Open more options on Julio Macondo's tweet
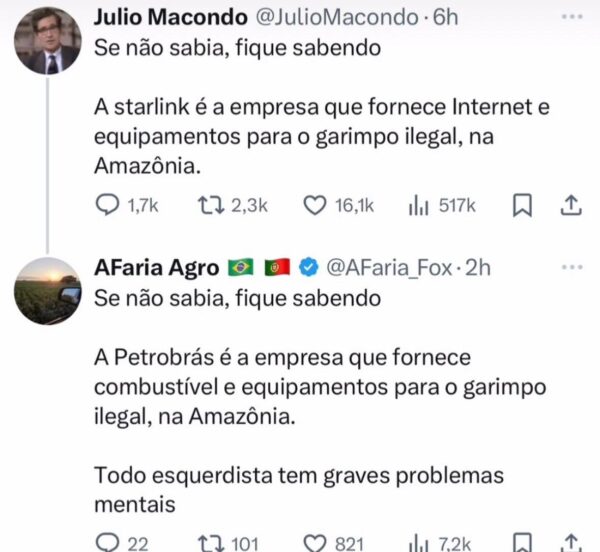The image size is (600, 552). point(572,17)
